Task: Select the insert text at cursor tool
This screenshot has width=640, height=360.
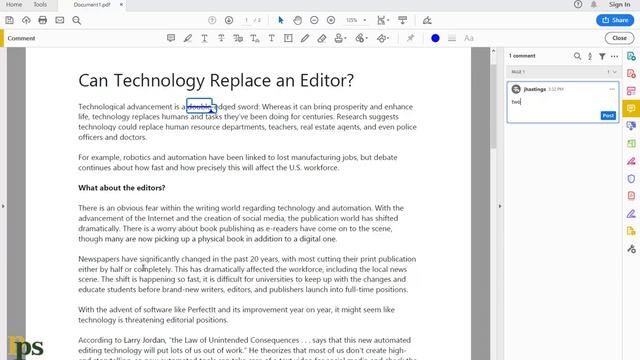Action: pos(255,38)
